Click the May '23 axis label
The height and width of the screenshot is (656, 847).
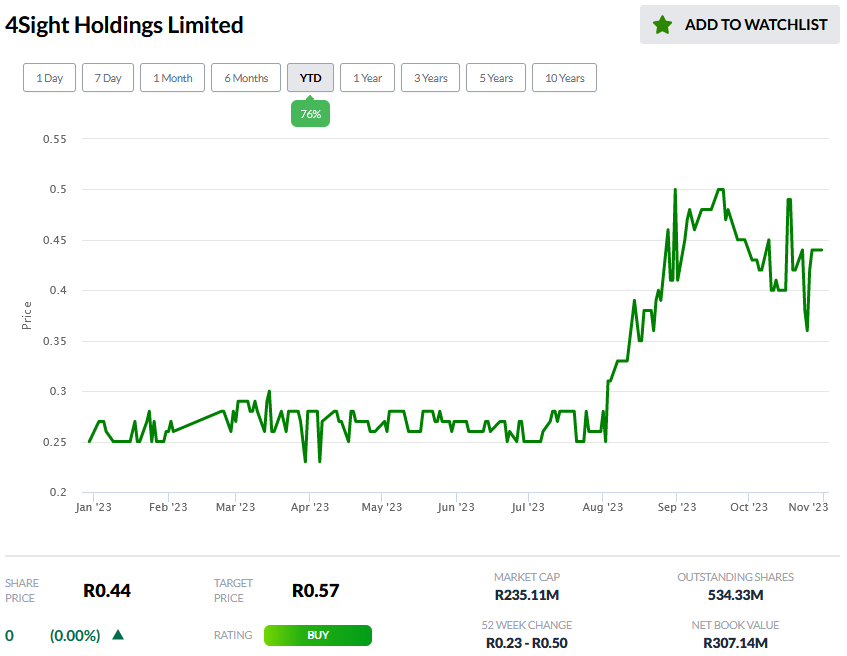coord(381,507)
